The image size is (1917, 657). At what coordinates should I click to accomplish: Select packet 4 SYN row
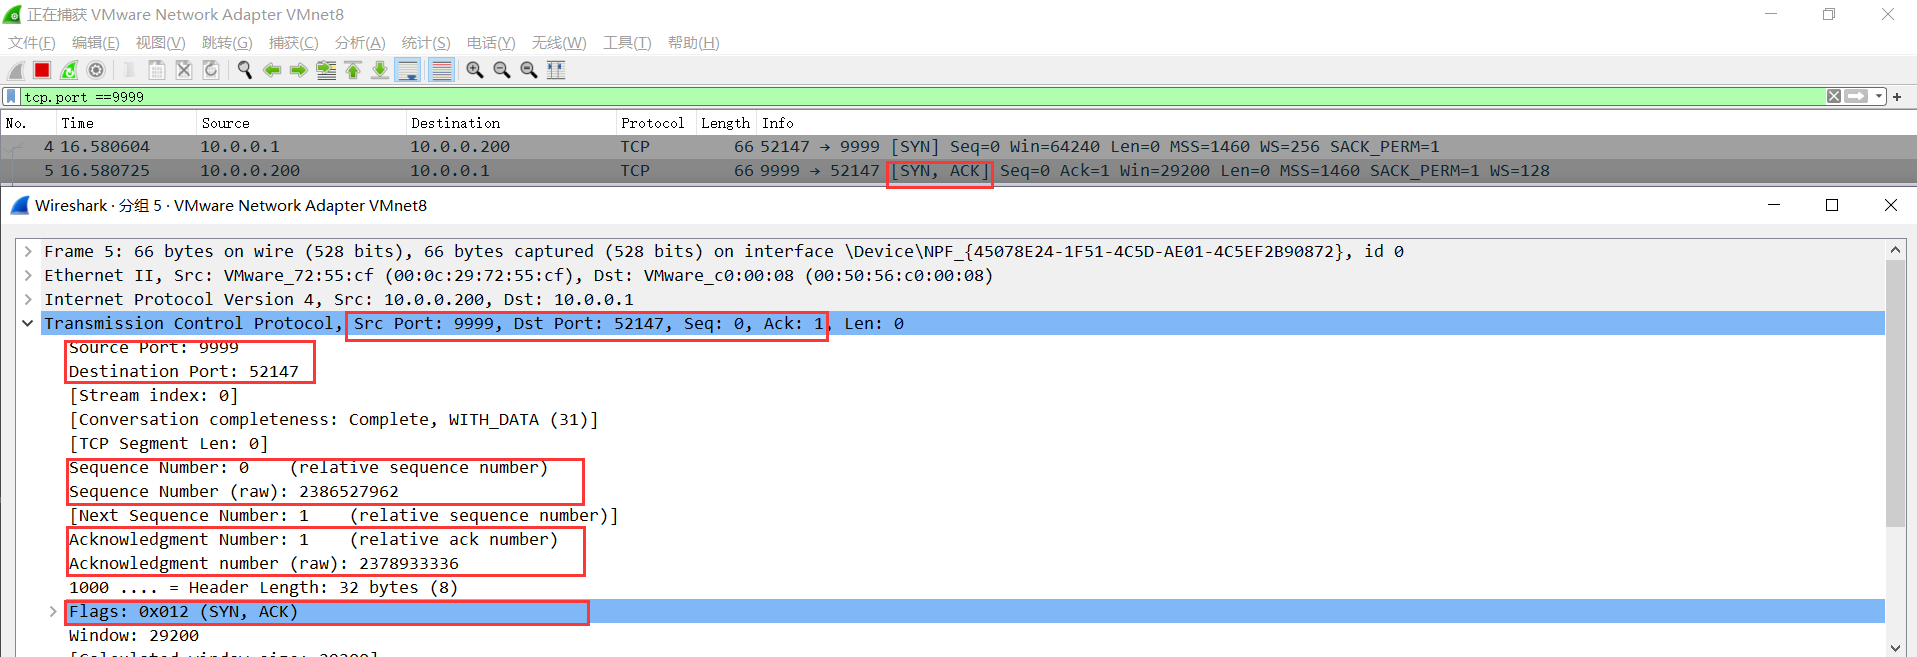click(958, 147)
